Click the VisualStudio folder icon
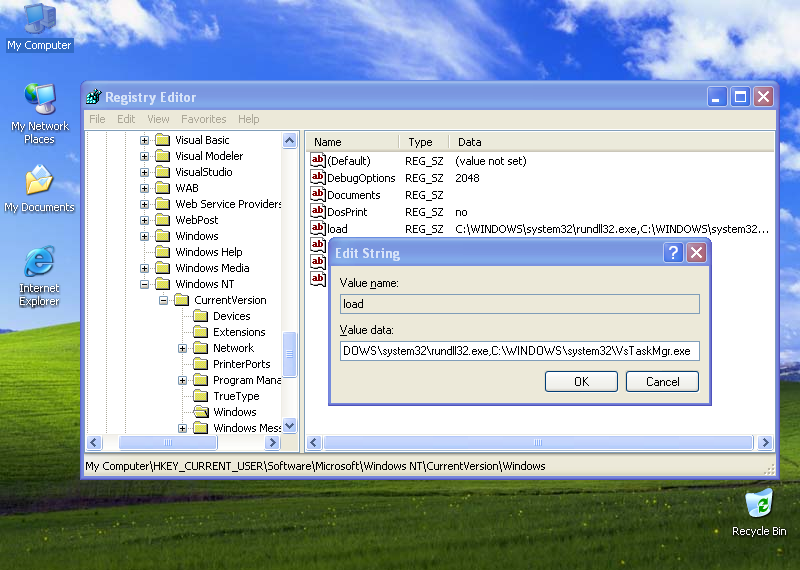Screen dimensions: 800x570 point(163,171)
